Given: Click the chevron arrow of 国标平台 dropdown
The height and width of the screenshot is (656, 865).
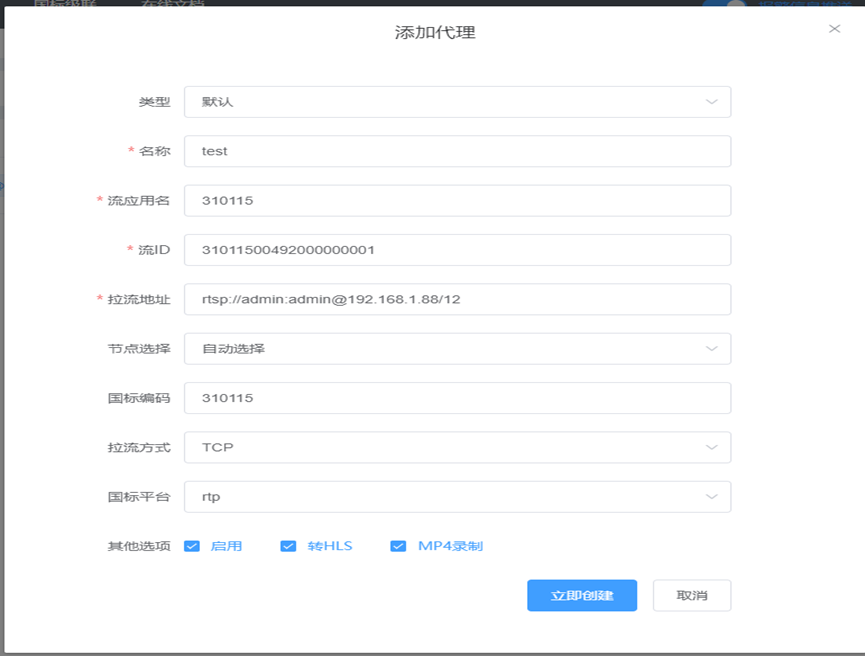Looking at the screenshot, I should tap(712, 497).
